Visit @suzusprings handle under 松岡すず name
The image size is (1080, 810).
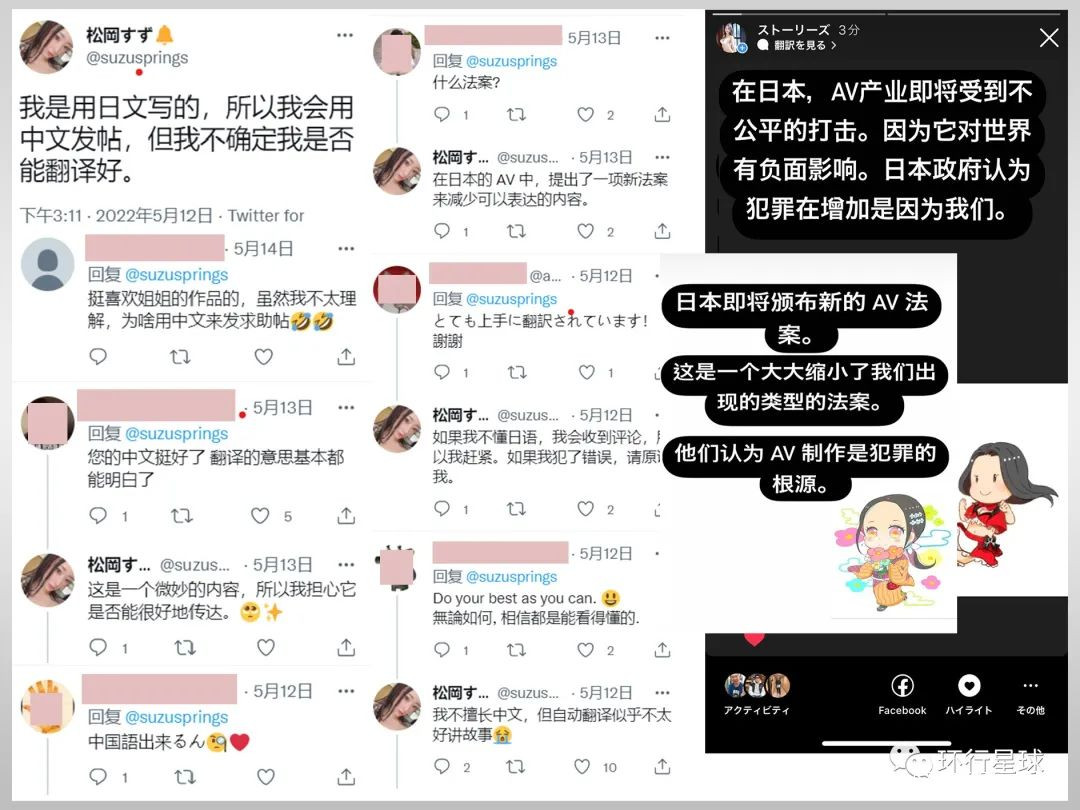(x=136, y=58)
